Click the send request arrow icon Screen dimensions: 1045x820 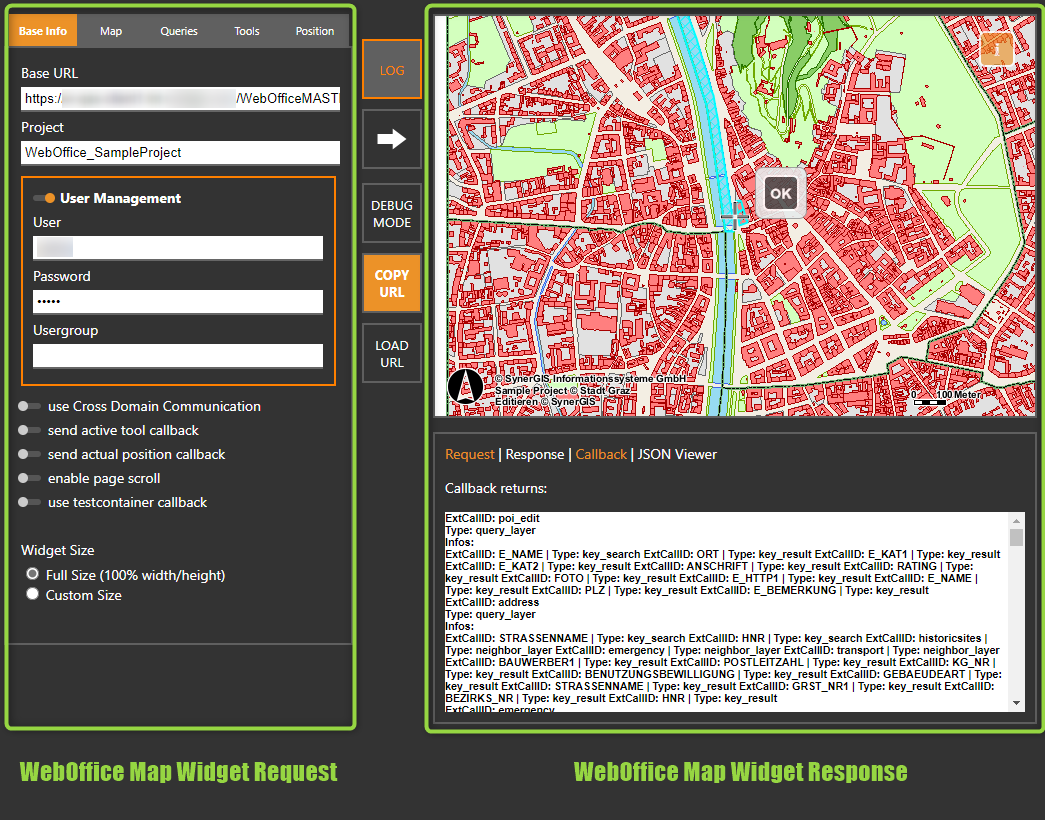click(x=391, y=139)
